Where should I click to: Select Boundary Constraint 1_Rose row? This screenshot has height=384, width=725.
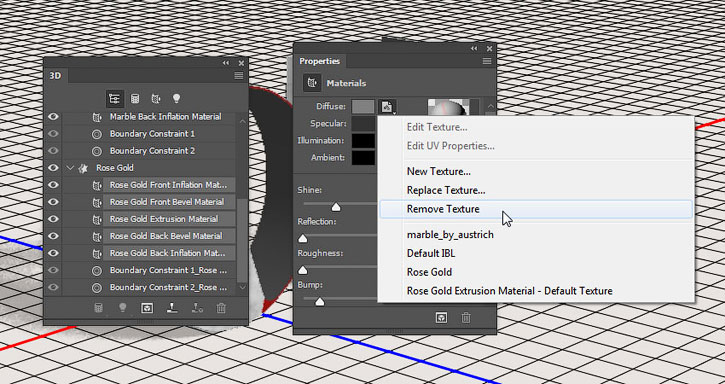(169, 270)
